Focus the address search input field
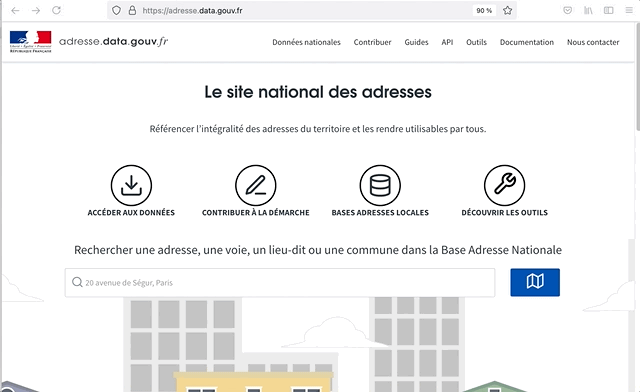This screenshot has height=392, width=640. [x=280, y=283]
